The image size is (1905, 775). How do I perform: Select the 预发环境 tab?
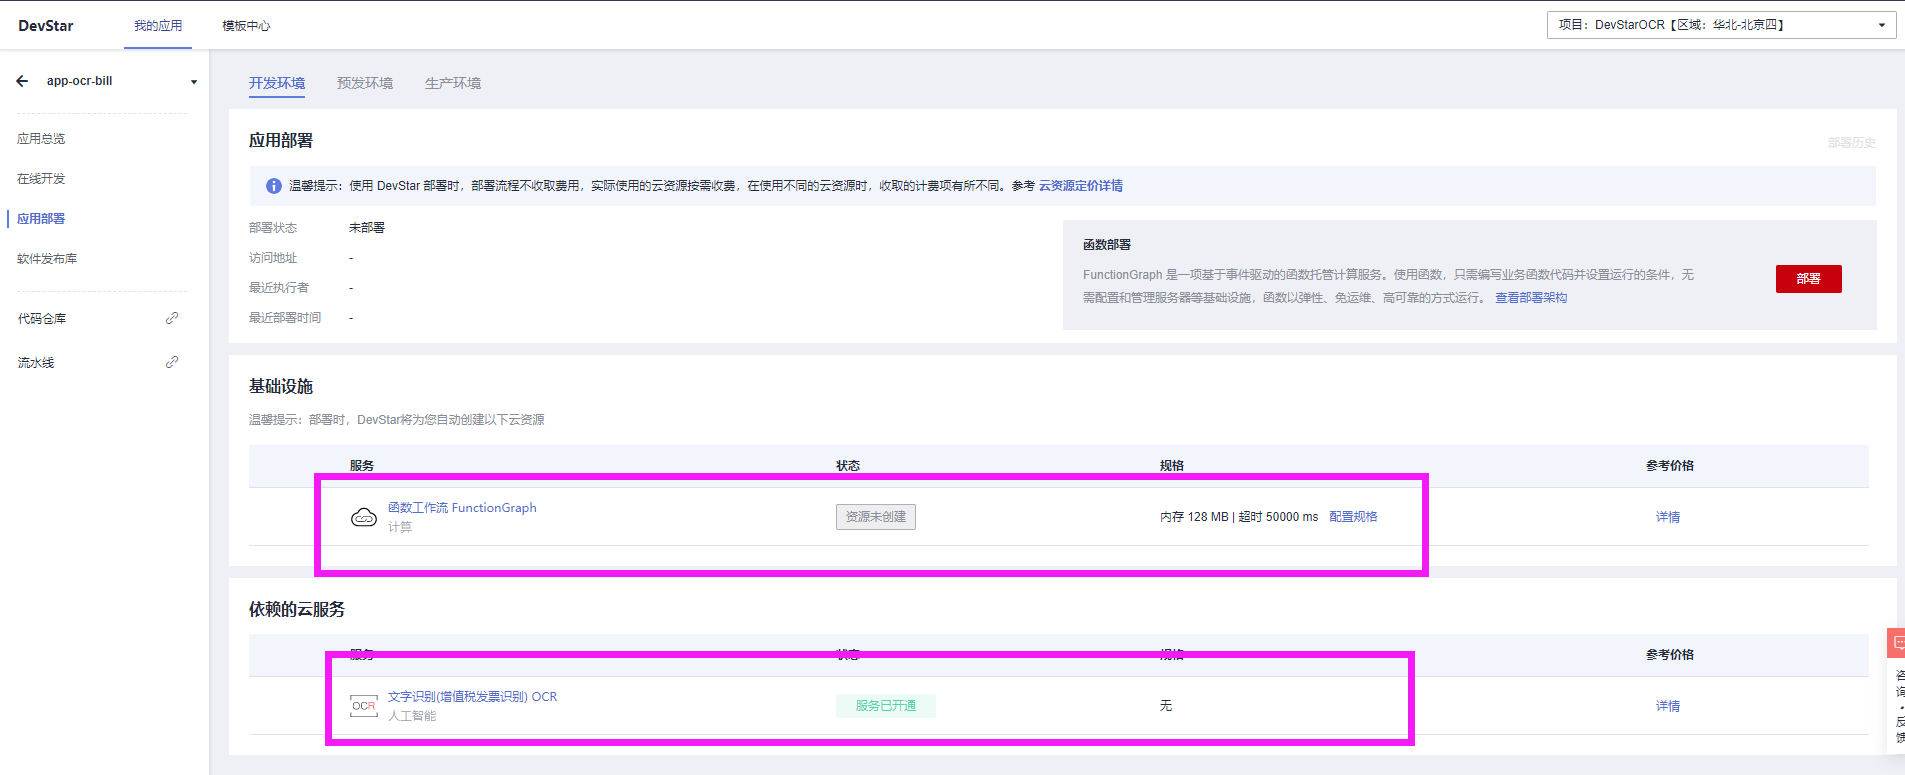(365, 83)
